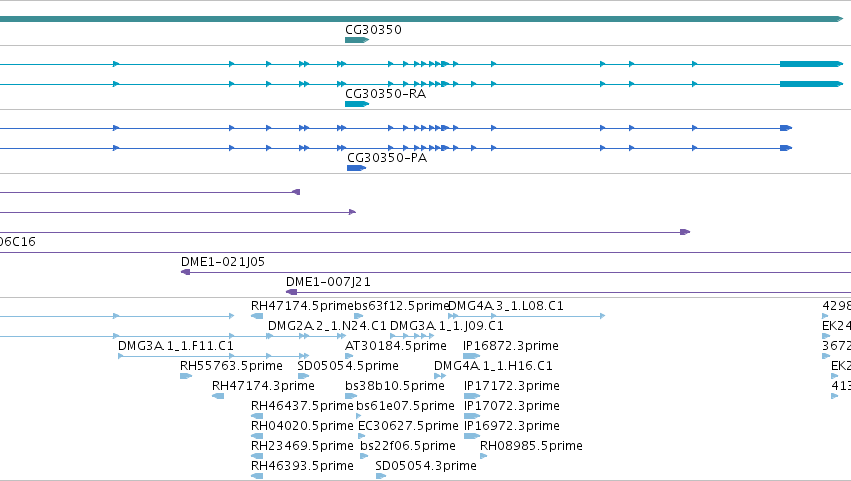Select the EC30627.5prime EST label

point(408,426)
